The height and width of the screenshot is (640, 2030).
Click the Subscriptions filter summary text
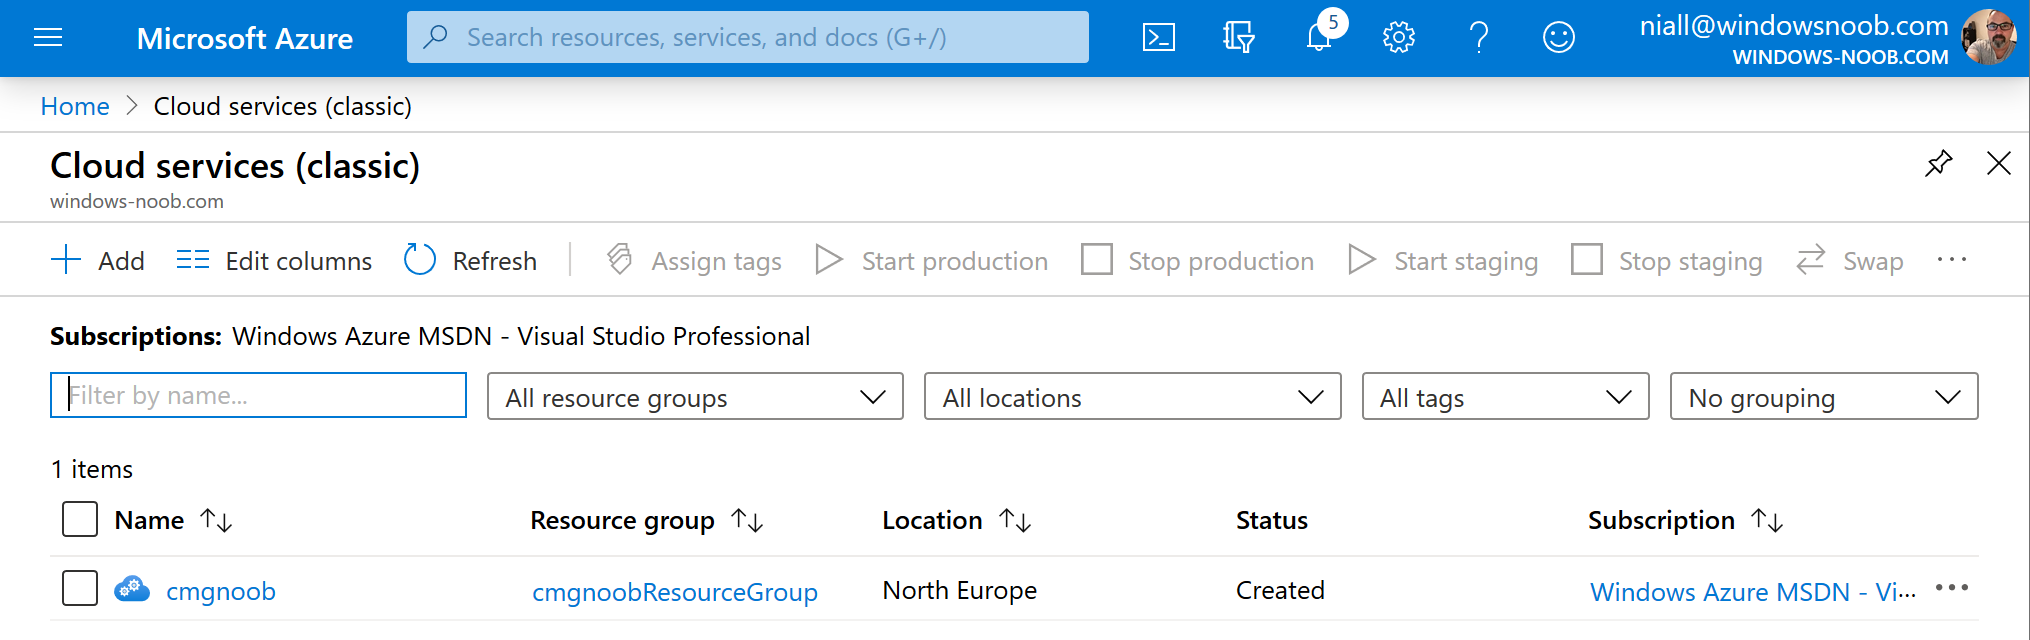[x=430, y=336]
